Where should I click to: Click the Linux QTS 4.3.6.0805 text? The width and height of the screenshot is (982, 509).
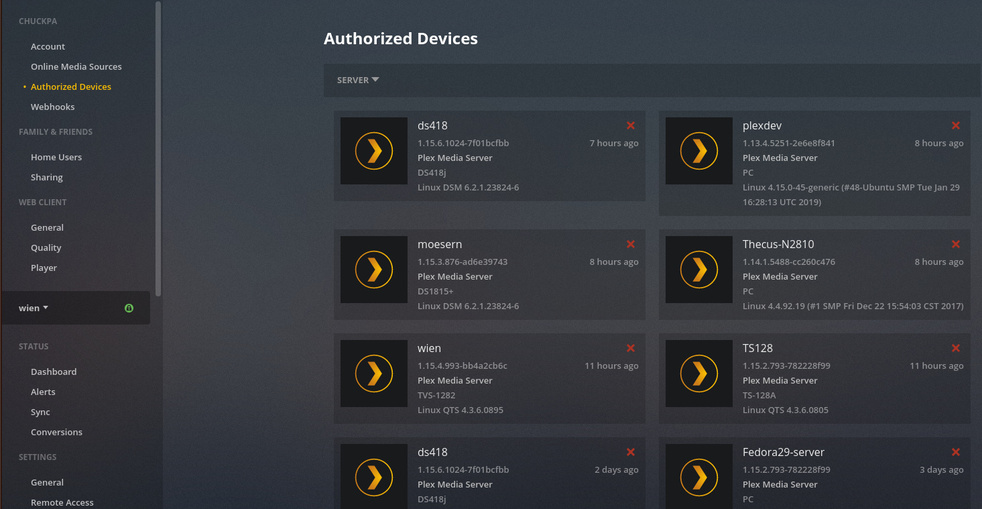point(785,410)
